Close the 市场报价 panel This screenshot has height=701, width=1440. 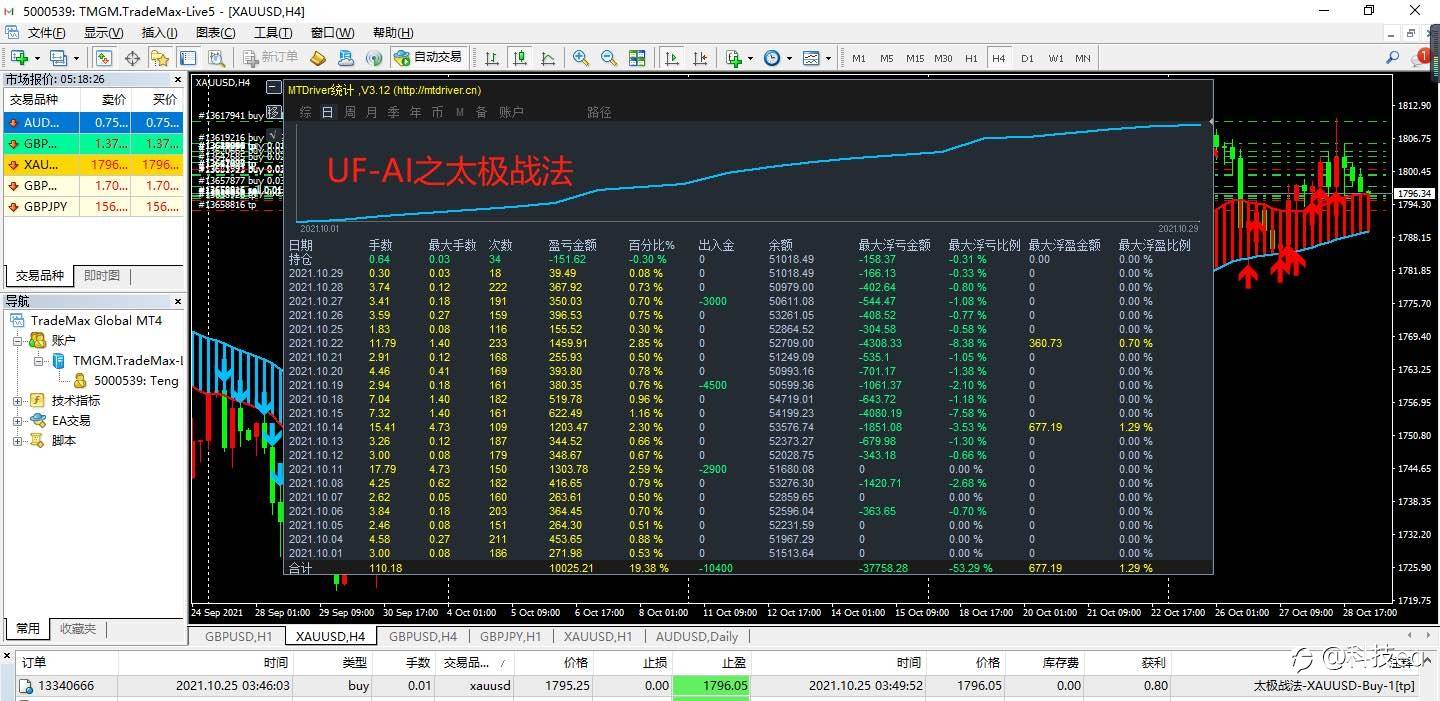pyautogui.click(x=178, y=79)
